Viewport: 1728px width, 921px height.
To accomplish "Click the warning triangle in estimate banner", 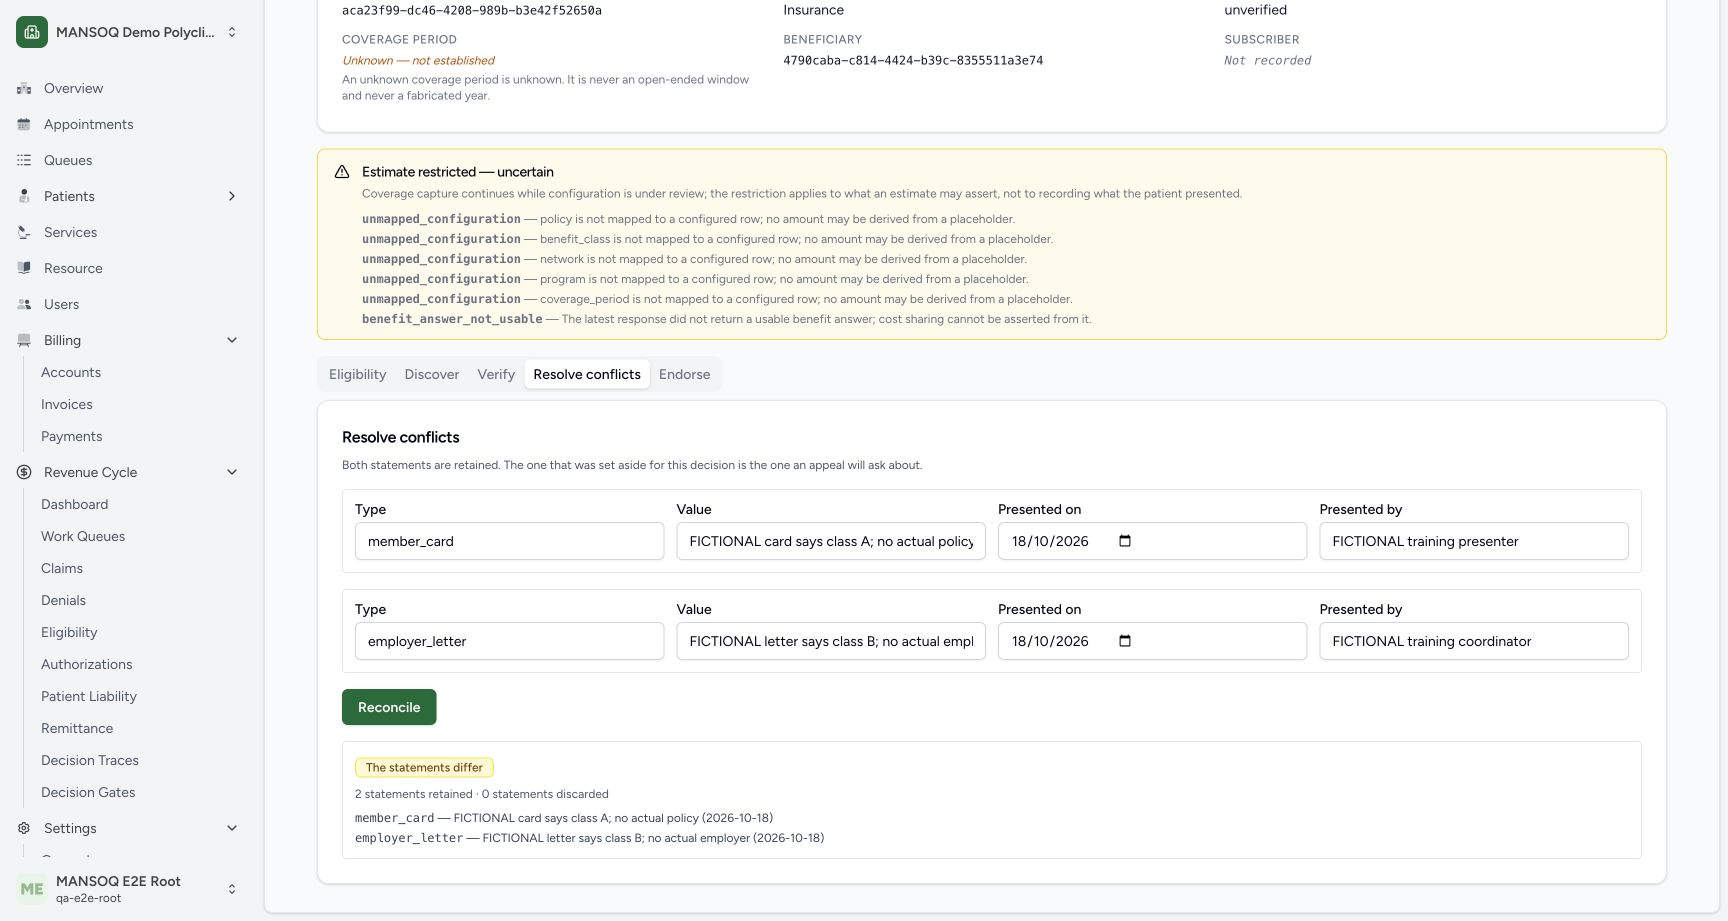I will click(342, 172).
